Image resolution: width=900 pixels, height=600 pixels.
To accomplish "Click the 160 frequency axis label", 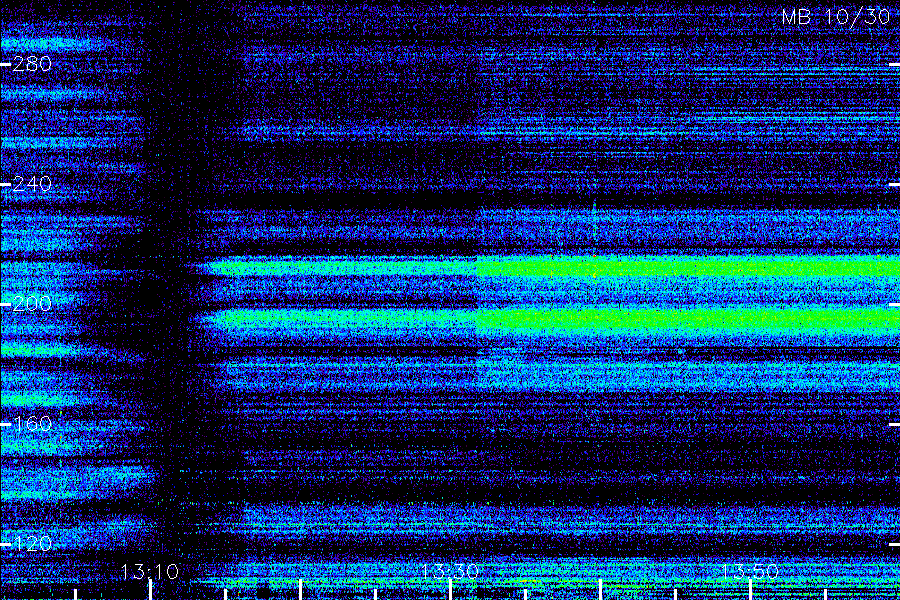I will pos(32,424).
